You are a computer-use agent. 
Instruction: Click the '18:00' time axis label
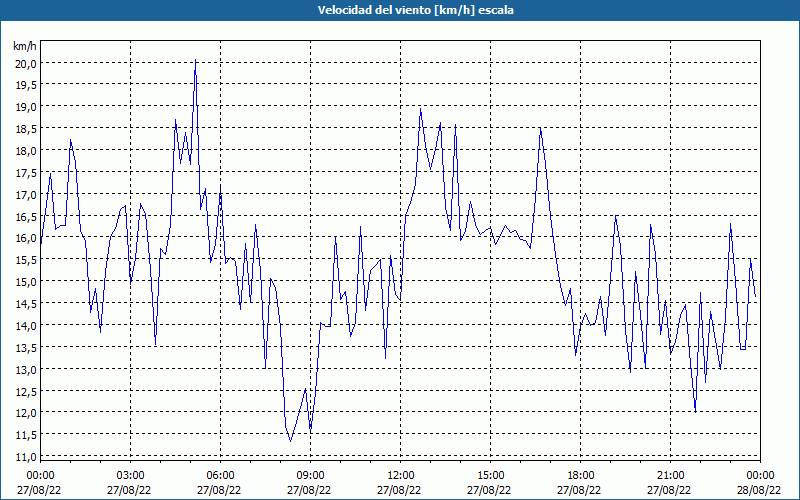click(581, 476)
